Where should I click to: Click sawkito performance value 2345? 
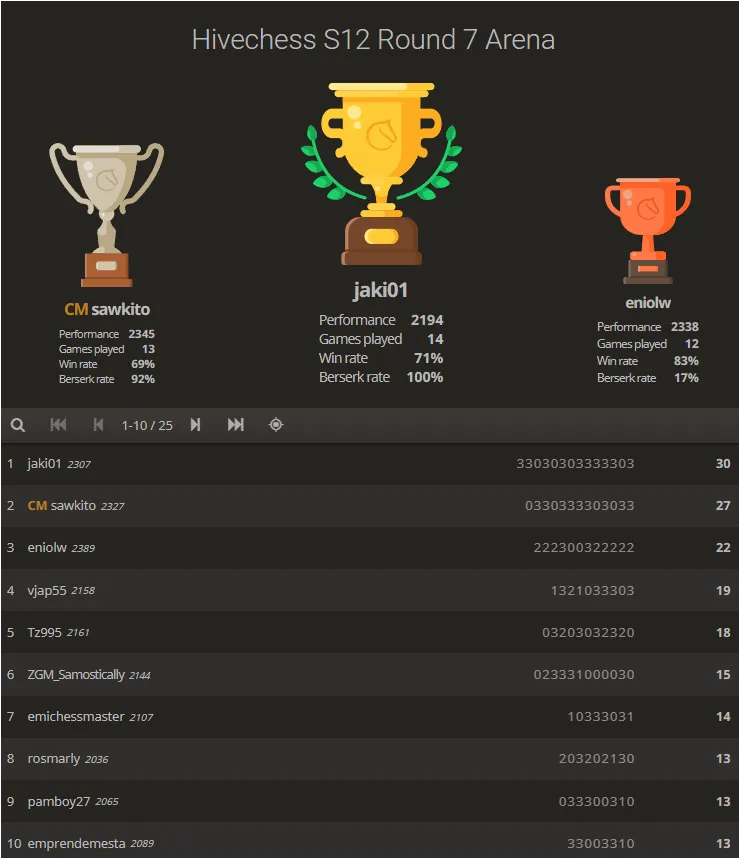click(142, 334)
